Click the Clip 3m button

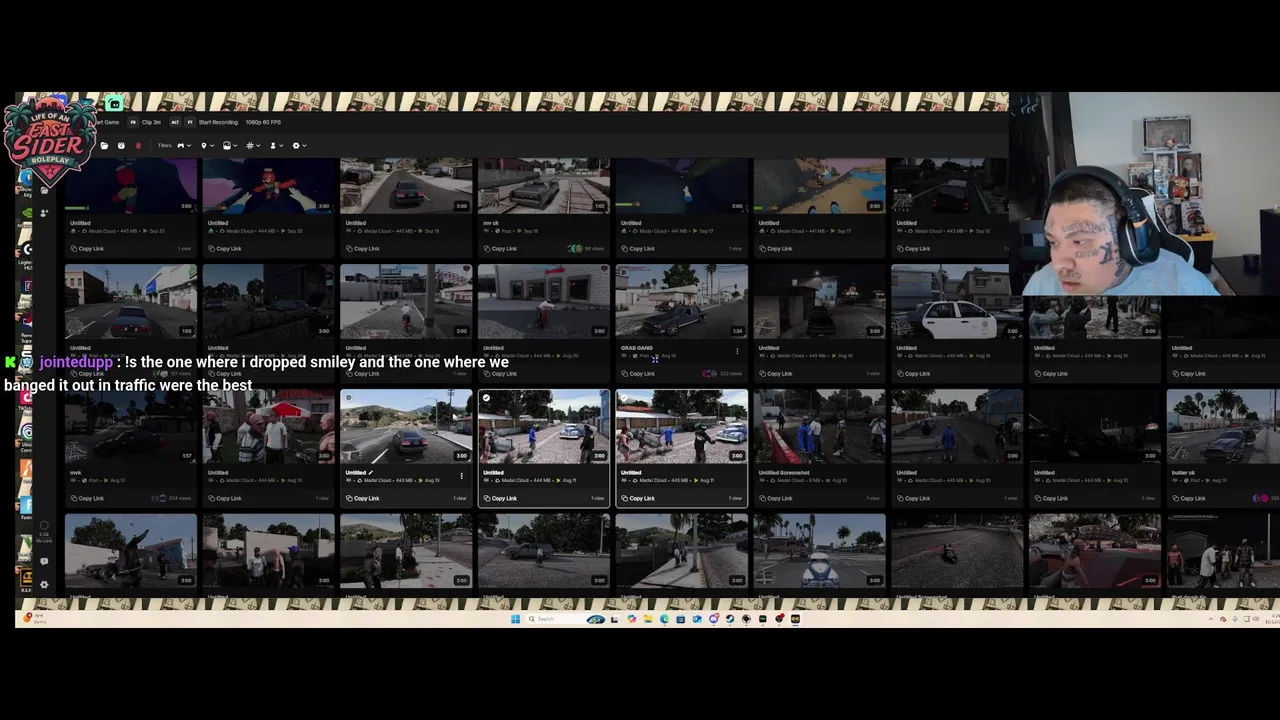coord(151,122)
